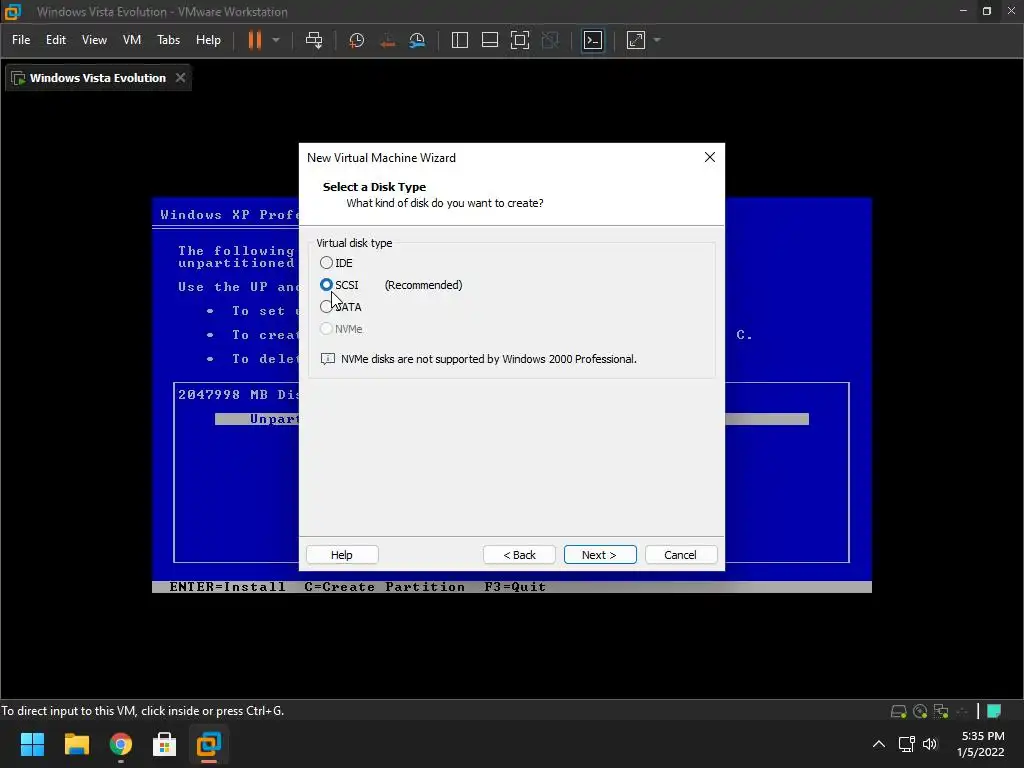Click the NVMe info message icon
This screenshot has width=1024, height=768.
click(x=328, y=359)
